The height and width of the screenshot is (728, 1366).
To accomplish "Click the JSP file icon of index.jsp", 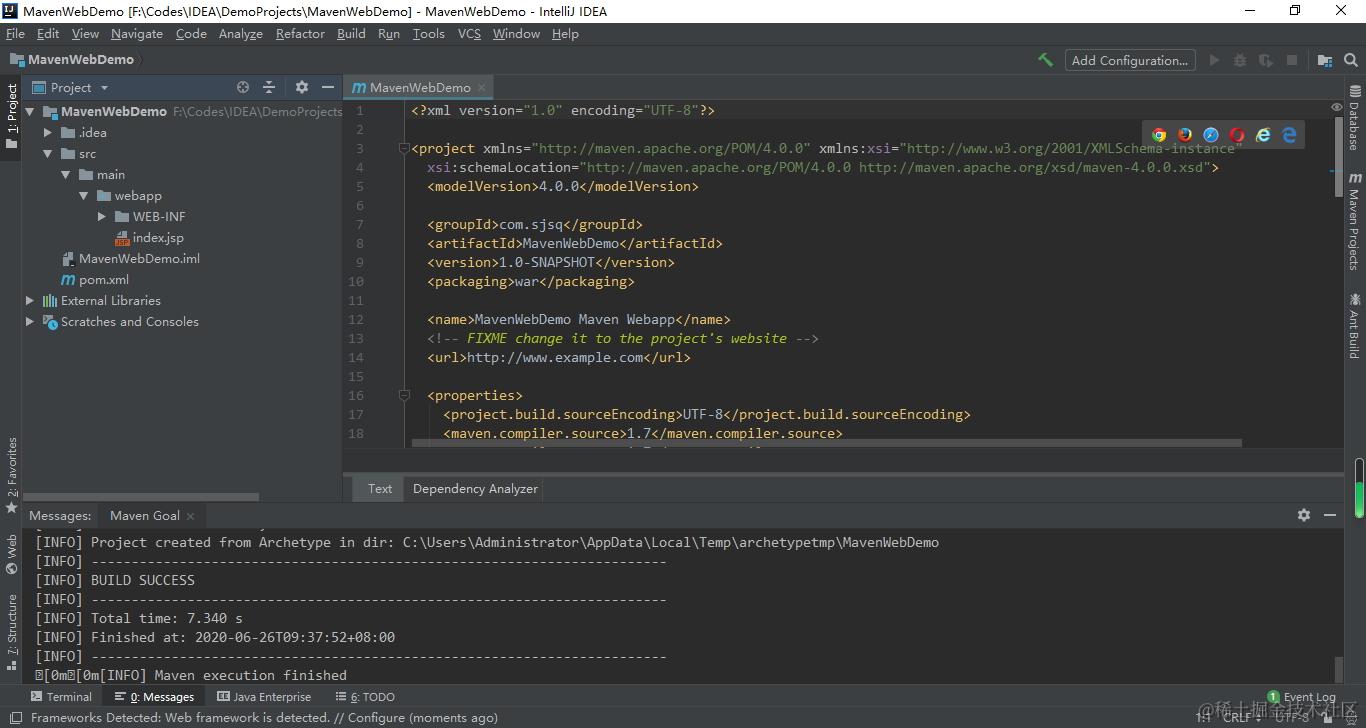I will click(x=122, y=238).
